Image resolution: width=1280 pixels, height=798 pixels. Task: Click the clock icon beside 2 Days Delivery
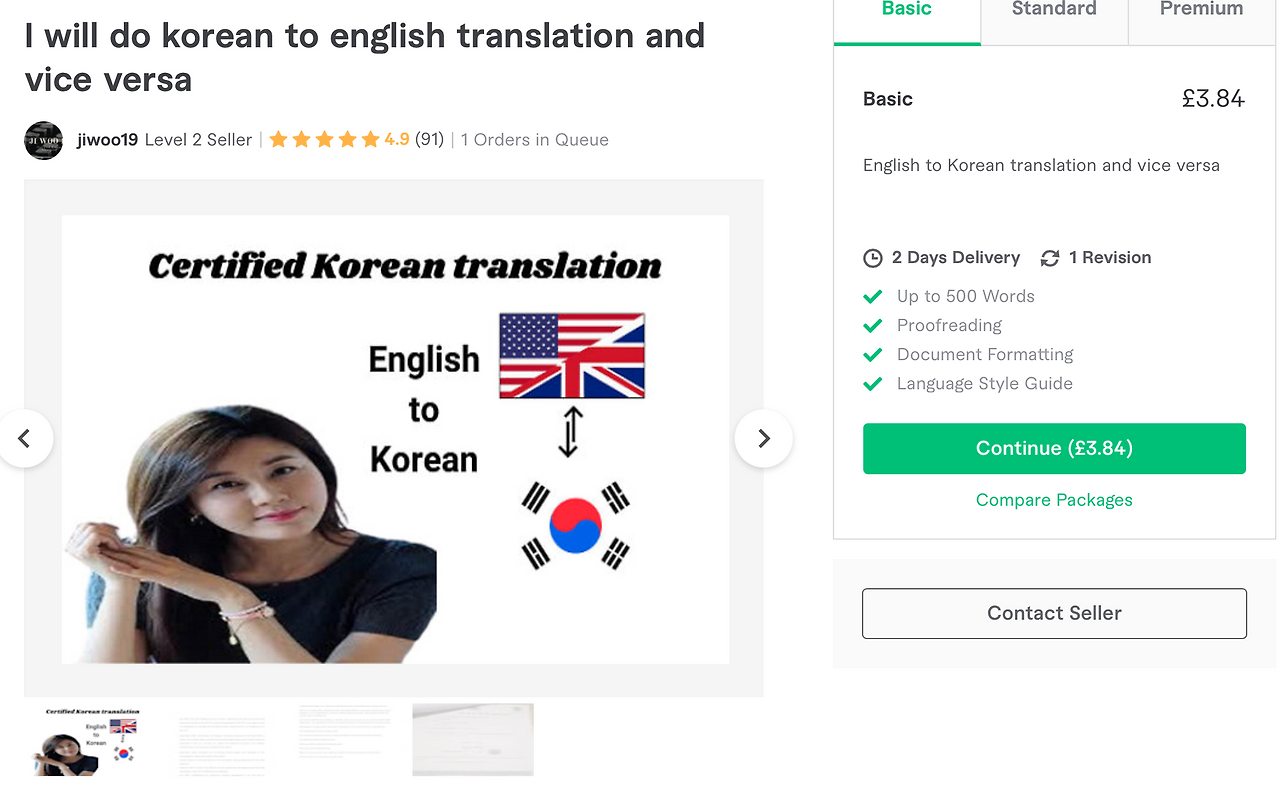point(873,258)
